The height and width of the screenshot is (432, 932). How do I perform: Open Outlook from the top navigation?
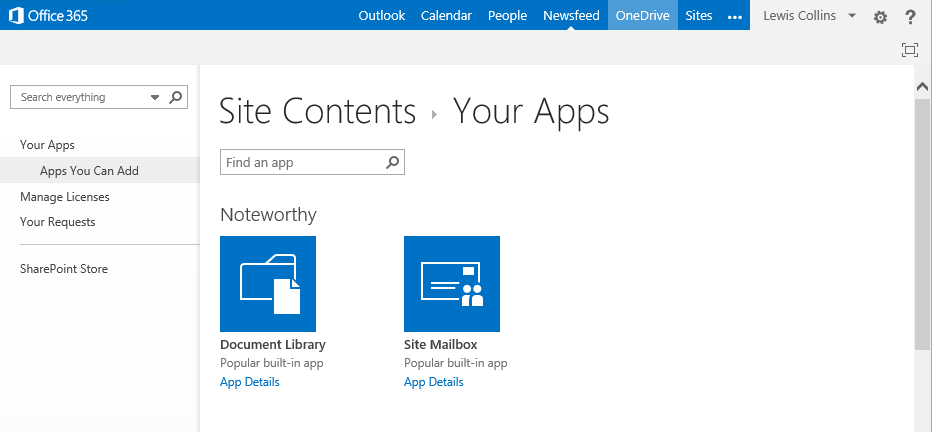382,15
